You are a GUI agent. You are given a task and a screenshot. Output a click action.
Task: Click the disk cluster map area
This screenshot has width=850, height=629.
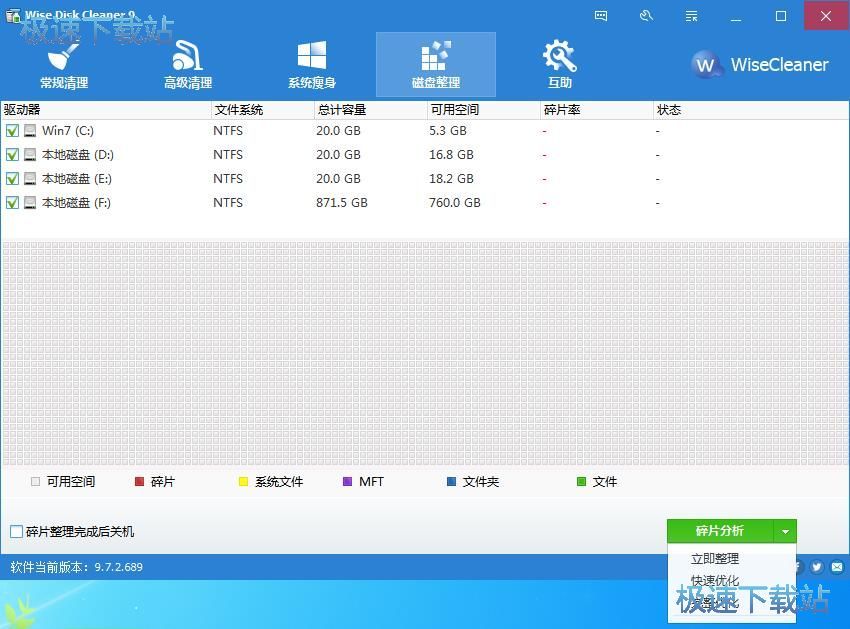click(x=425, y=354)
